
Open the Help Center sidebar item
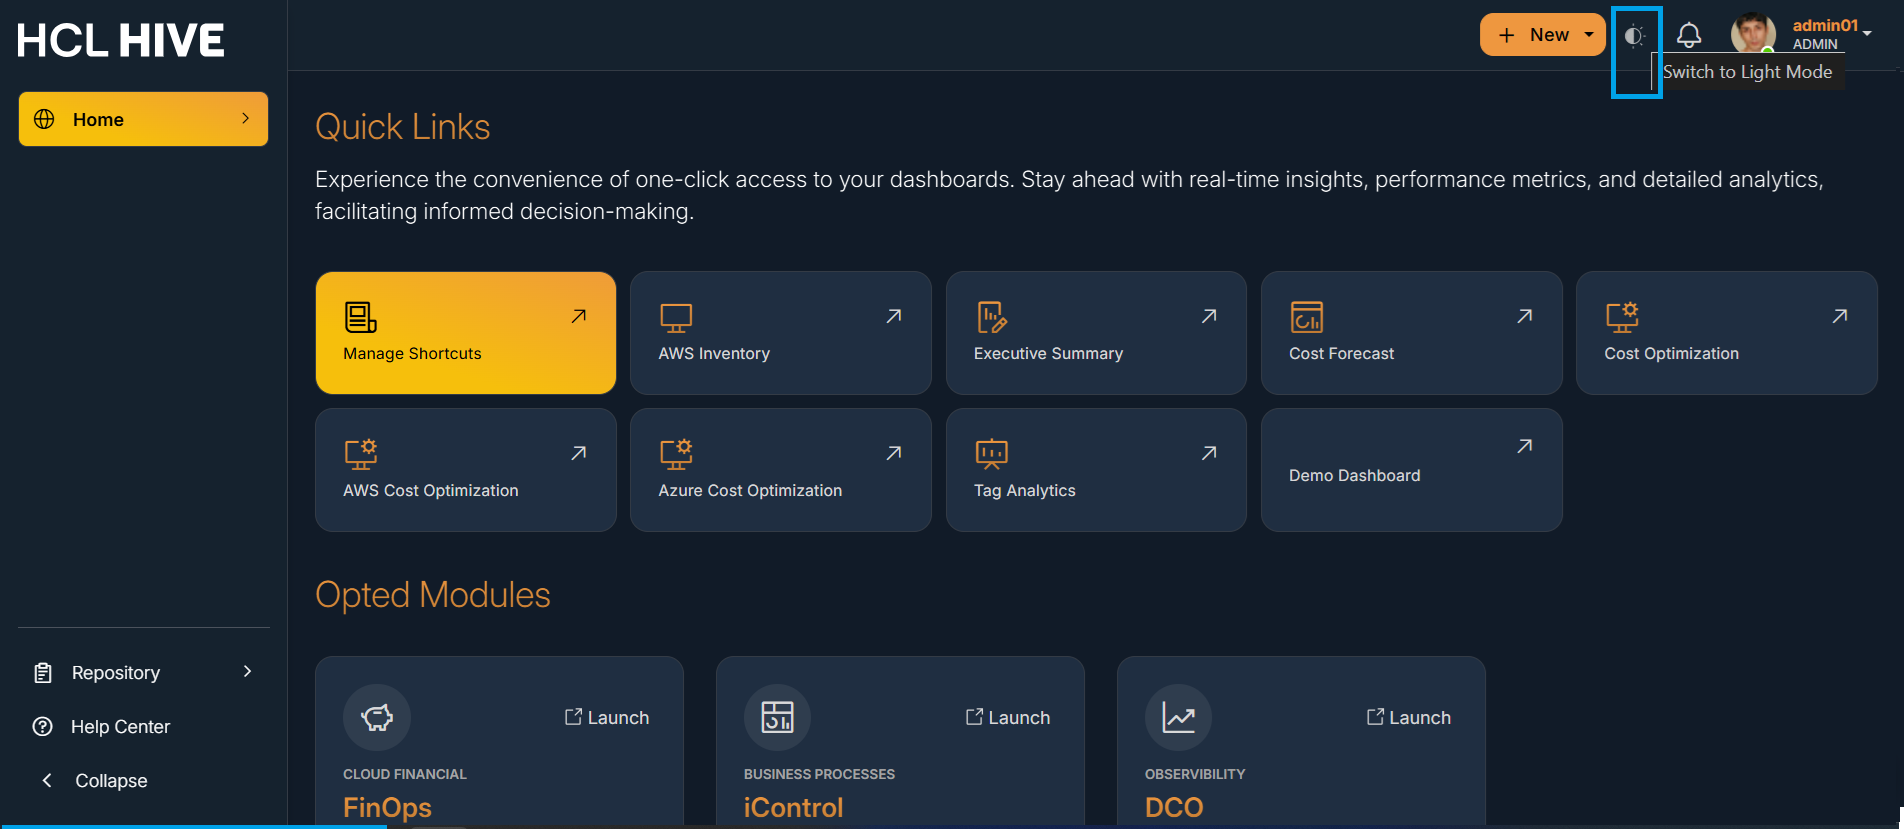(x=120, y=727)
